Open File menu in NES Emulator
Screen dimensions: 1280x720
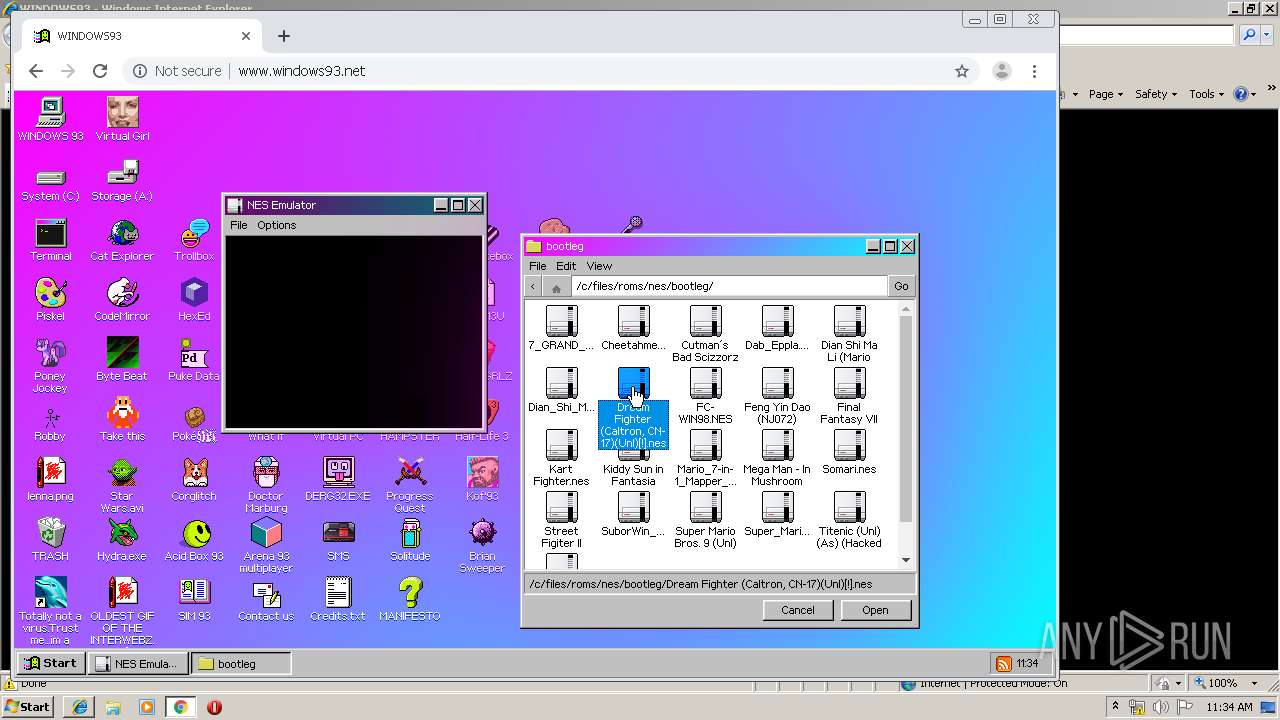(238, 225)
